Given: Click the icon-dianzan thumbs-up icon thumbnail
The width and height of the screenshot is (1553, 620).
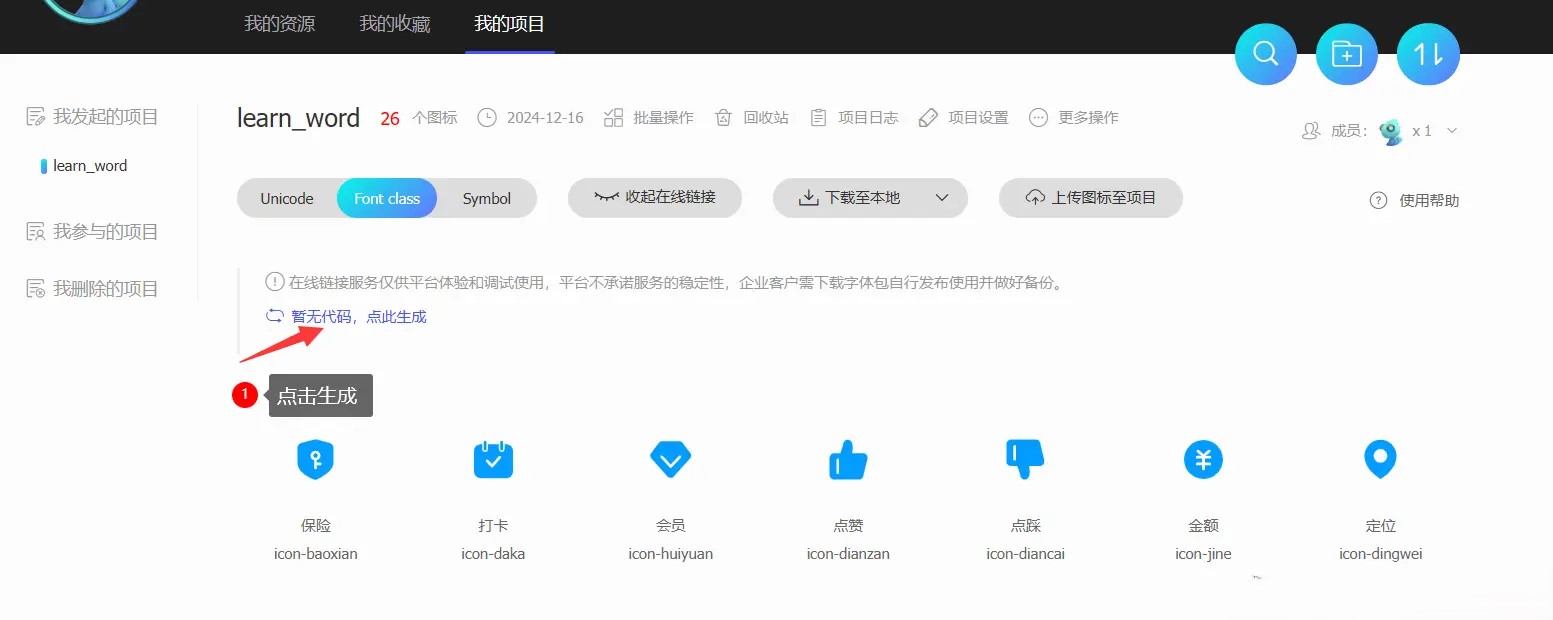Looking at the screenshot, I should click(x=847, y=459).
